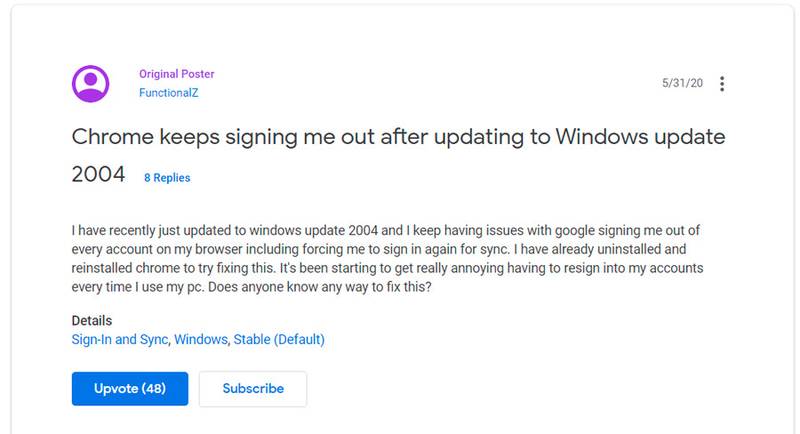Click the purple user avatar icon

coord(90,84)
